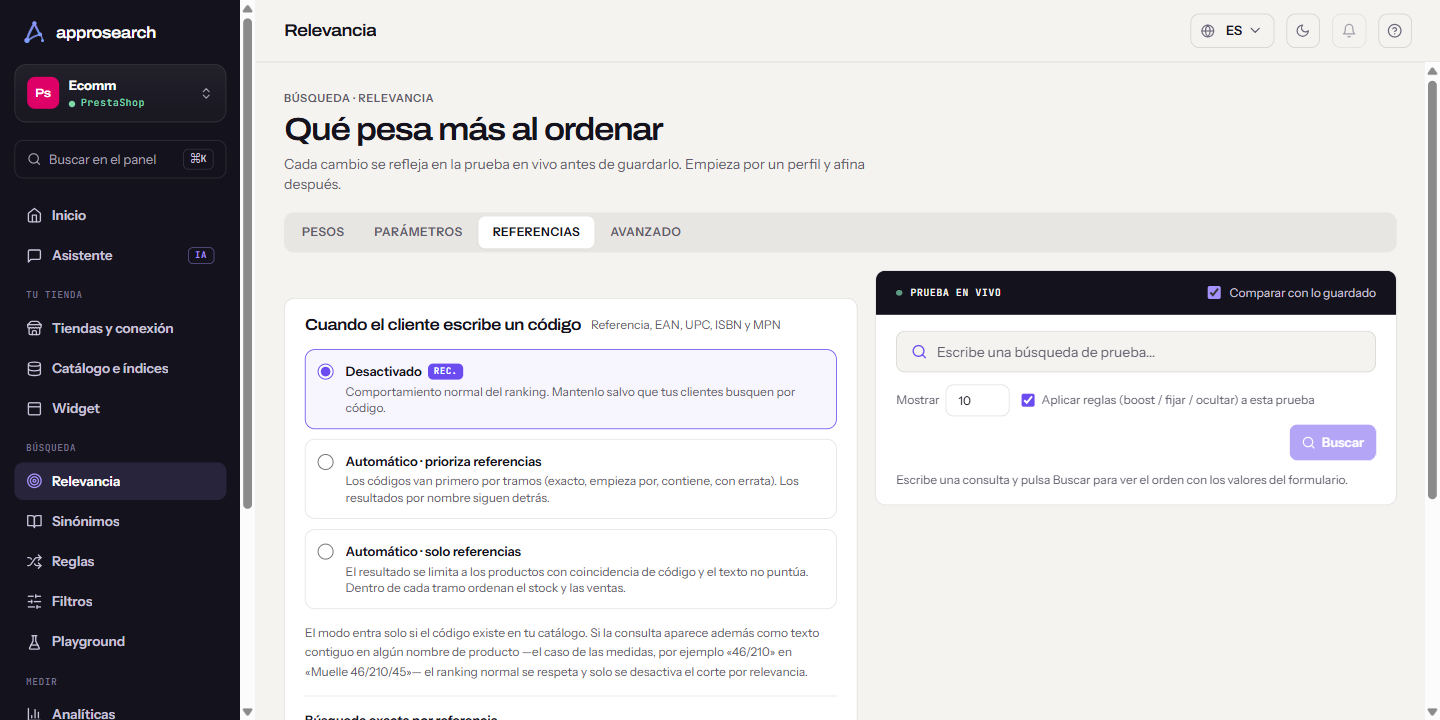Click the test search query input

[x=1136, y=352]
